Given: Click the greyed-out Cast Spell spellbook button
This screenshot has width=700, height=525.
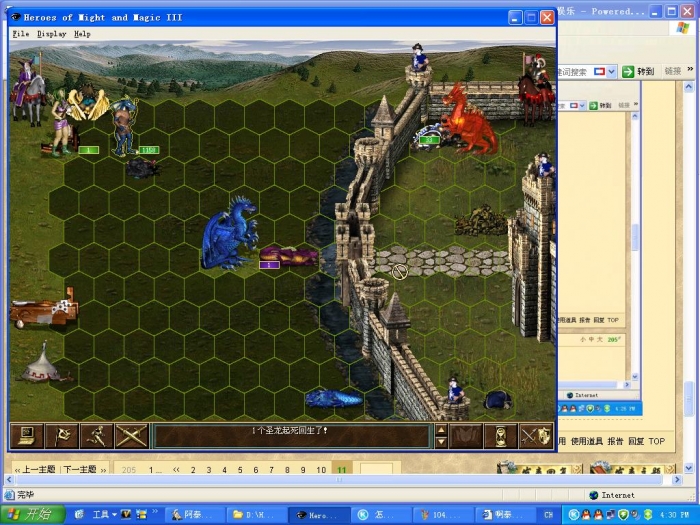Looking at the screenshot, I should click(x=466, y=436).
